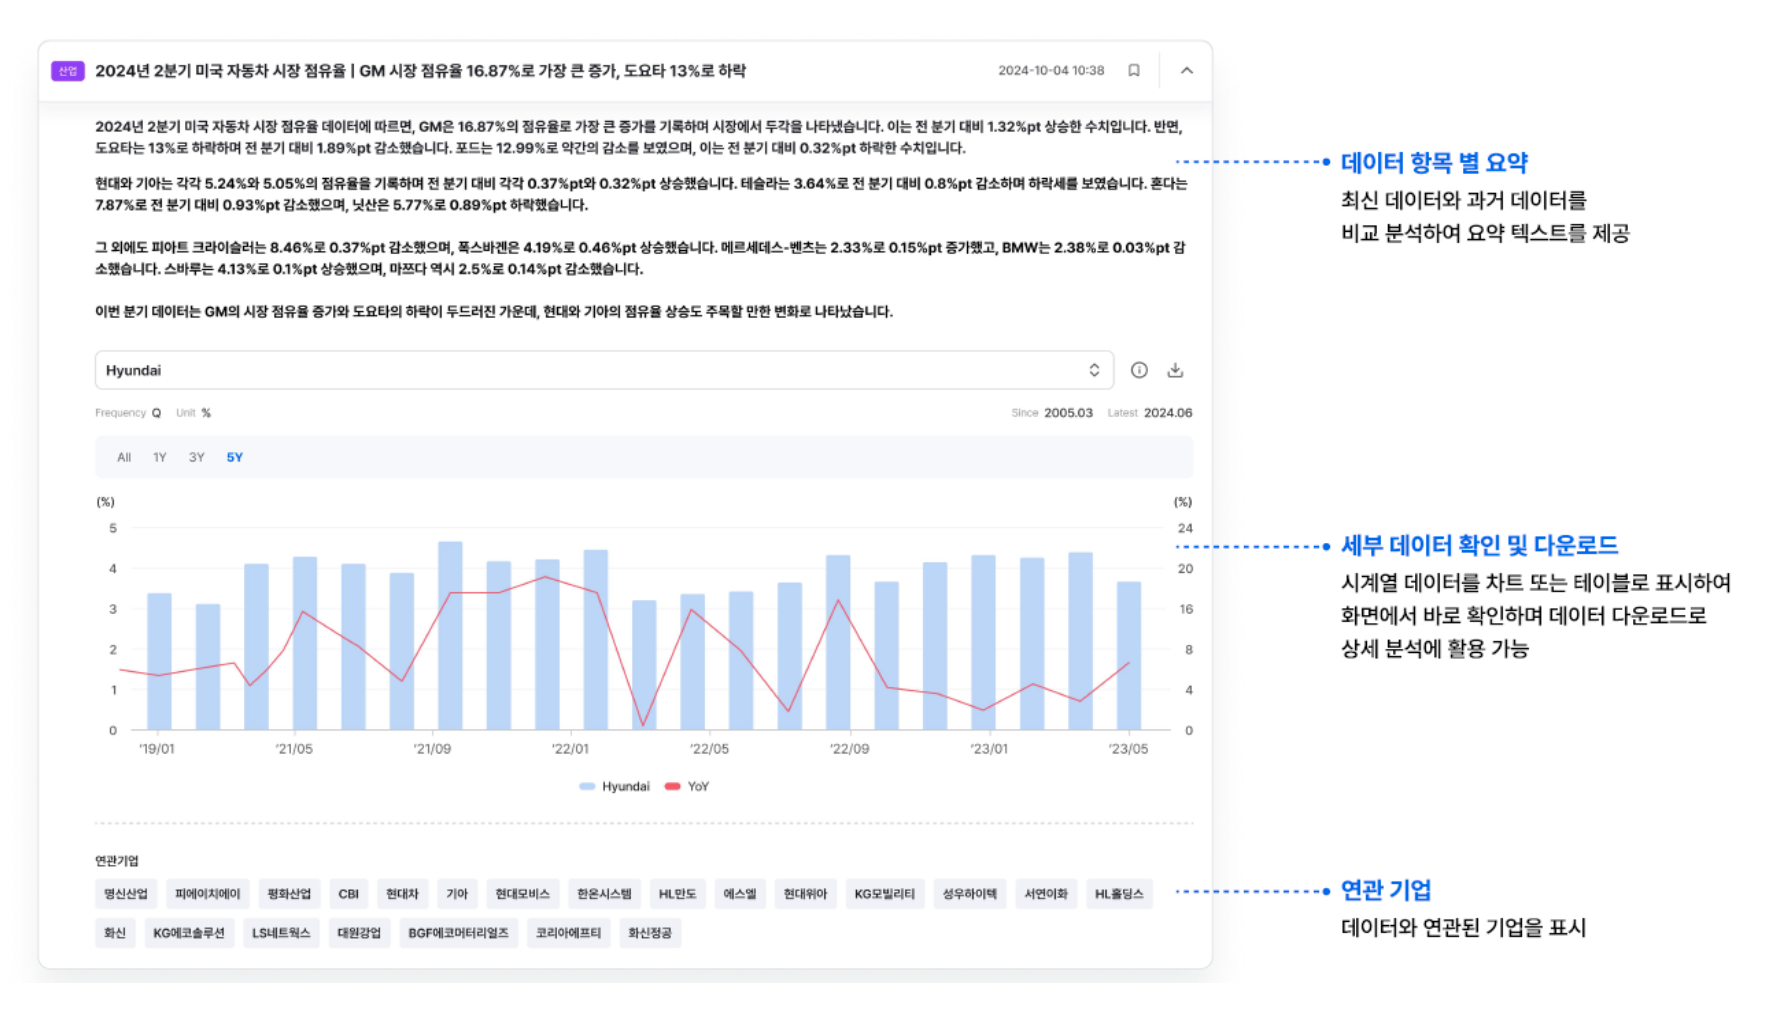This screenshot has width=1788, height=1018.
Task: Download the data via the download icon
Action: [1175, 370]
